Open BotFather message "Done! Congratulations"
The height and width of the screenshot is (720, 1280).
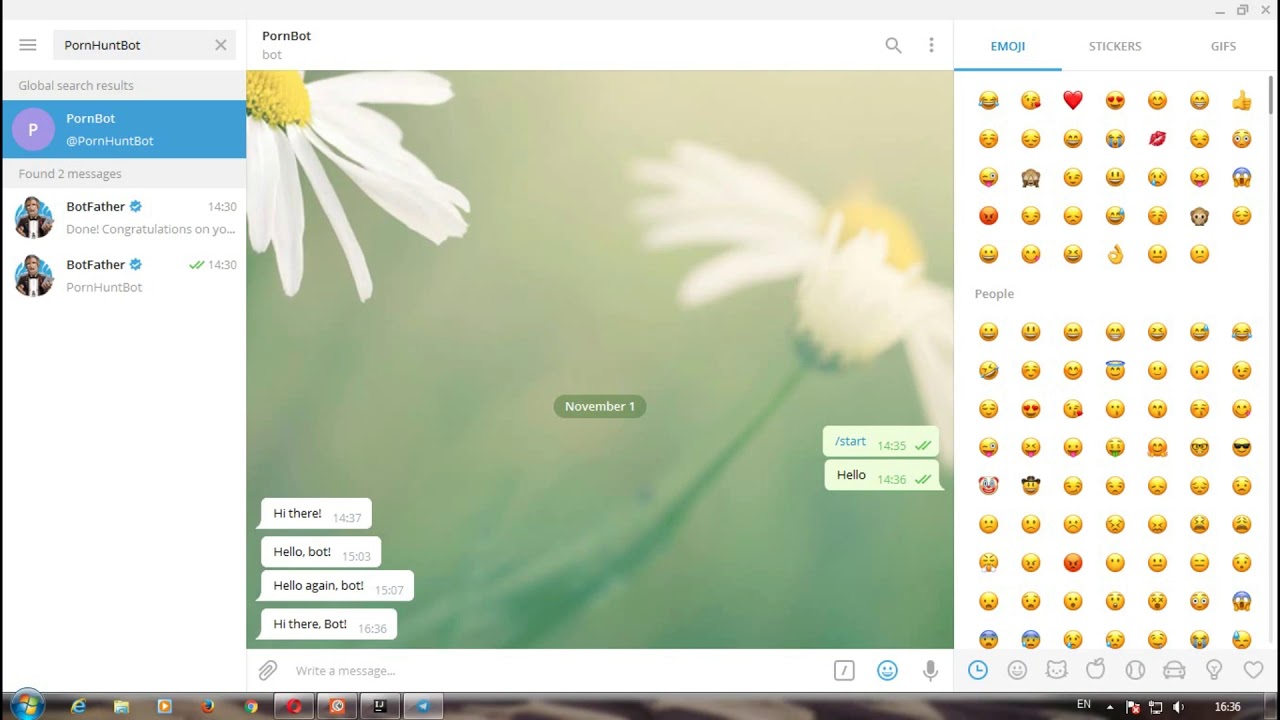coord(124,217)
